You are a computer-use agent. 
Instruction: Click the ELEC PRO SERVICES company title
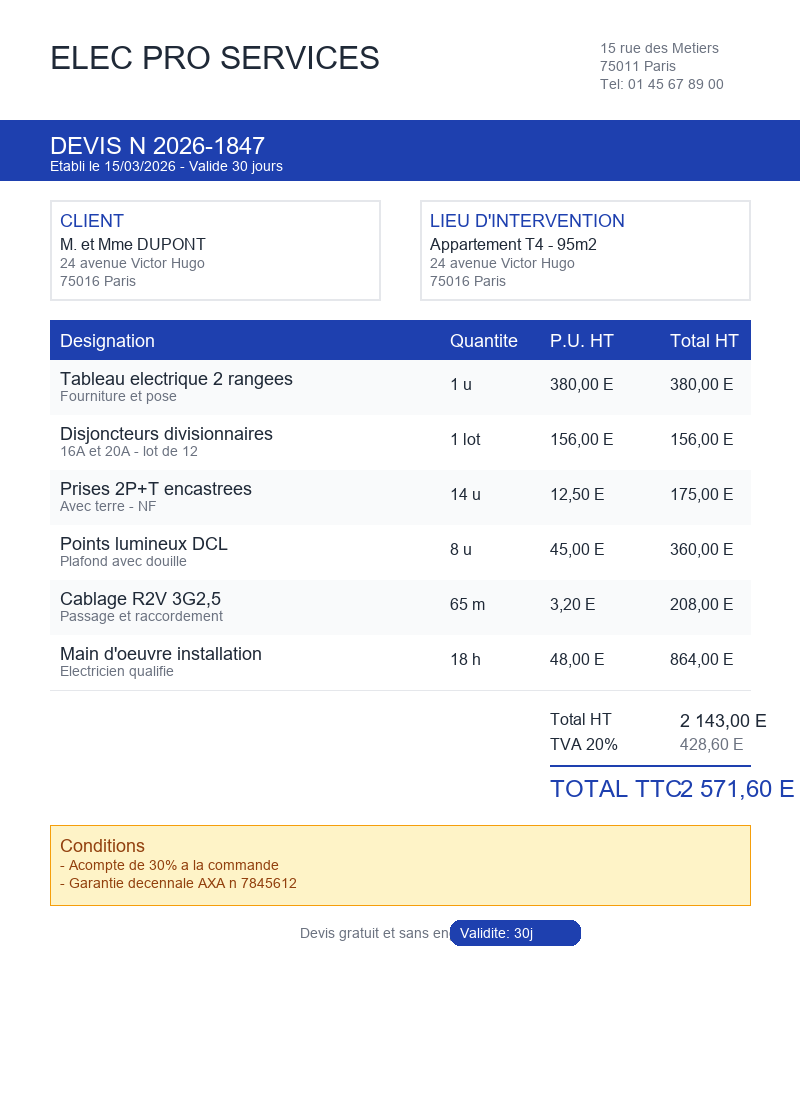pyautogui.click(x=215, y=59)
